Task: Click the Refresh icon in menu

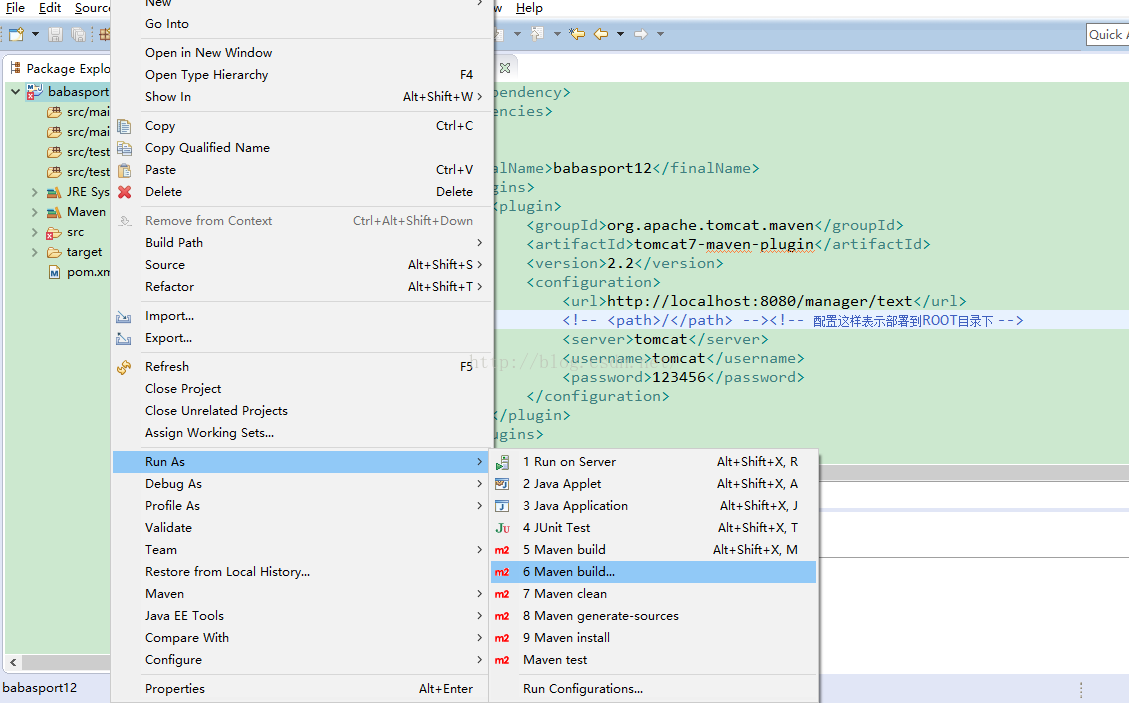Action: [x=124, y=367]
